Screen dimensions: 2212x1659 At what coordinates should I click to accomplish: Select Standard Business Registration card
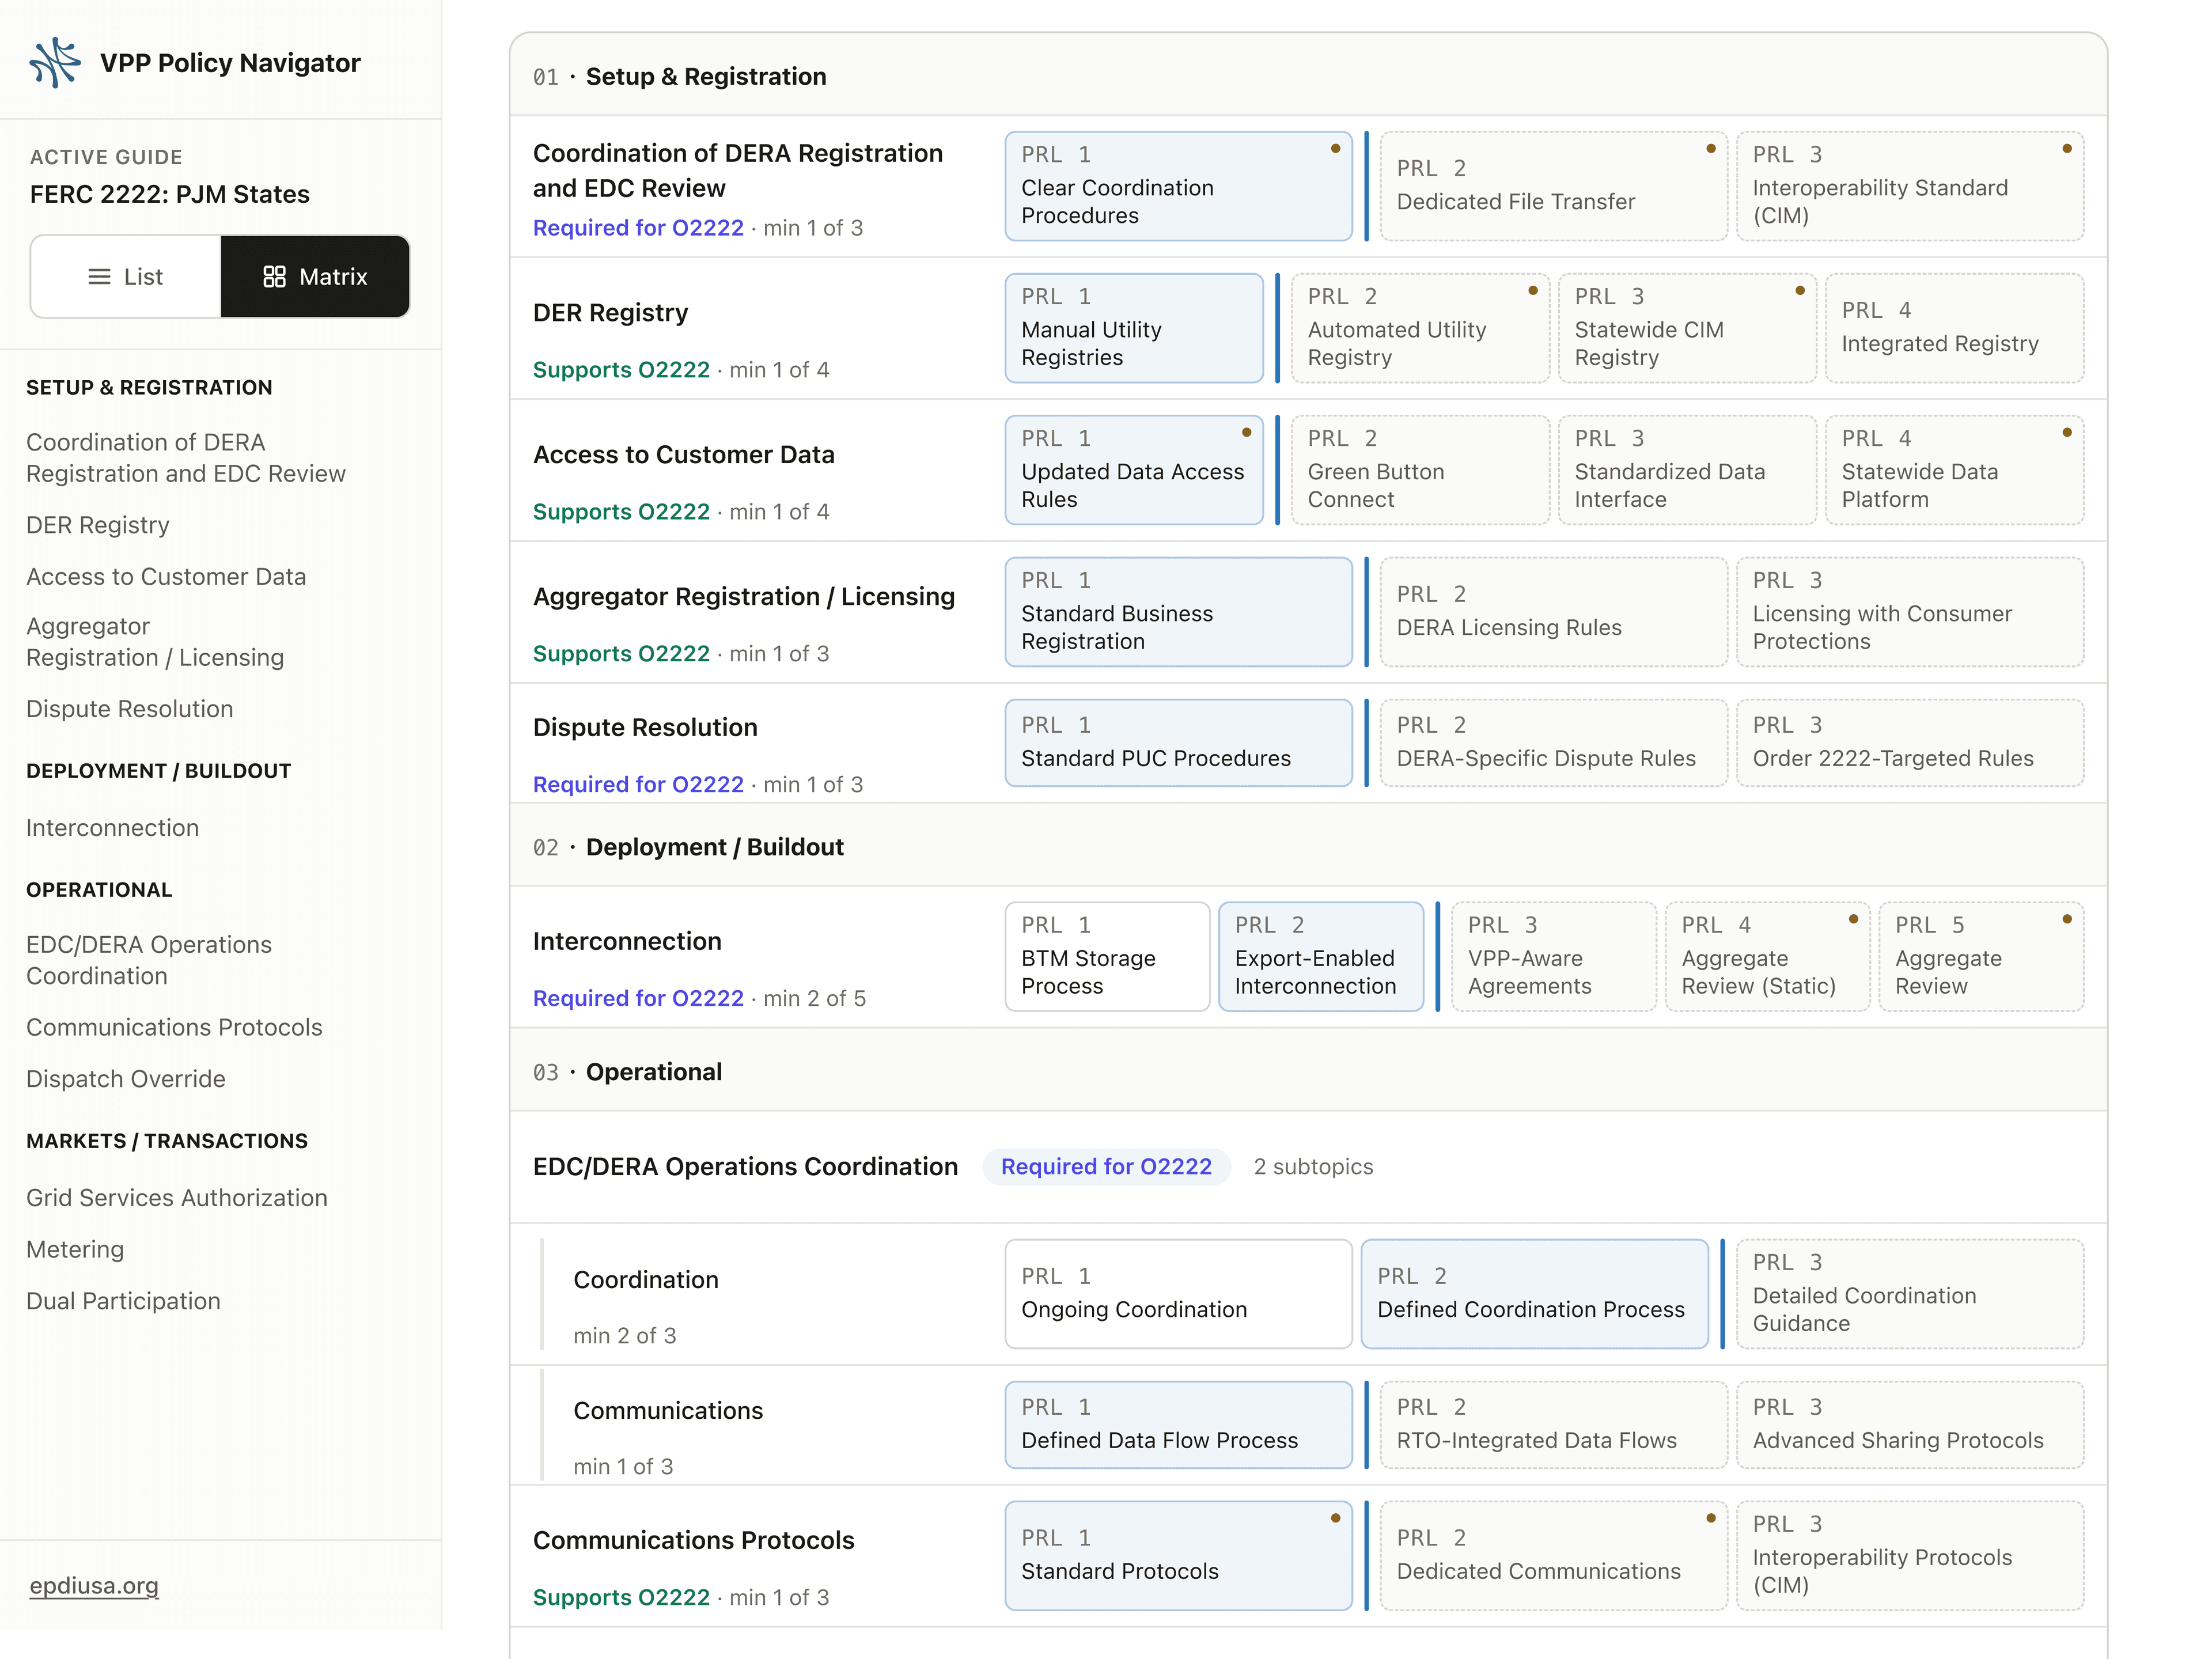point(1178,612)
